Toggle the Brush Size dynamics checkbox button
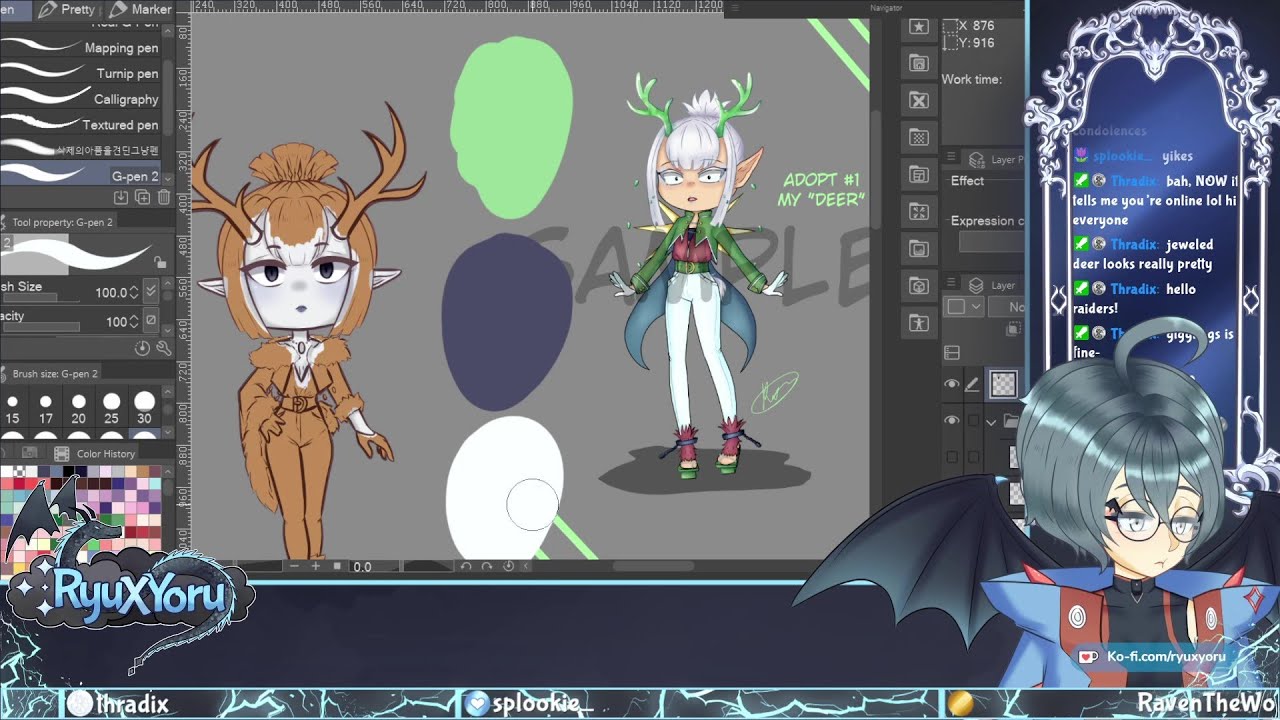The image size is (1280, 720). [151, 292]
